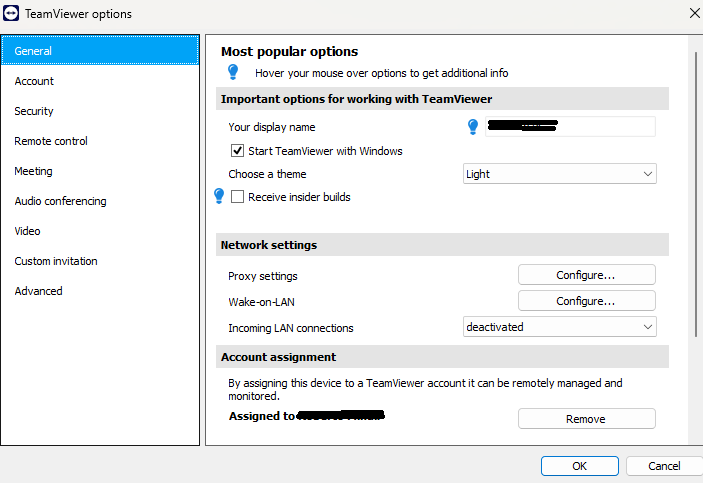Uncheck Start TeamViewer with Windows
The width and height of the screenshot is (703, 483).
pyautogui.click(x=237, y=151)
